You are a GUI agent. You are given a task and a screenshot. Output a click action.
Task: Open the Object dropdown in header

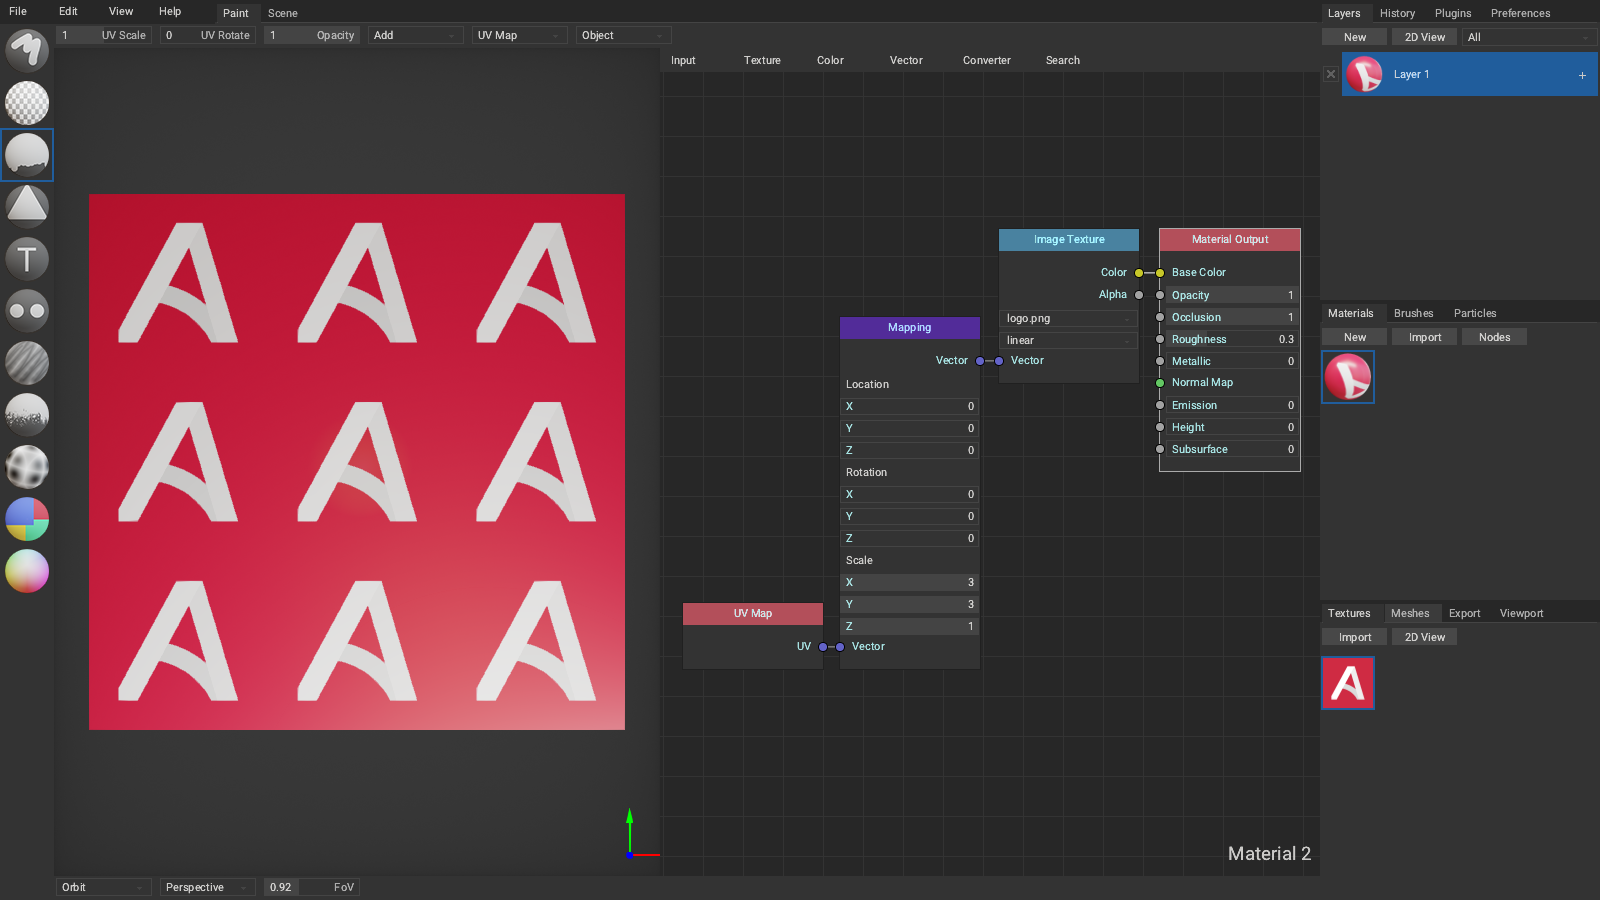[x=623, y=35]
